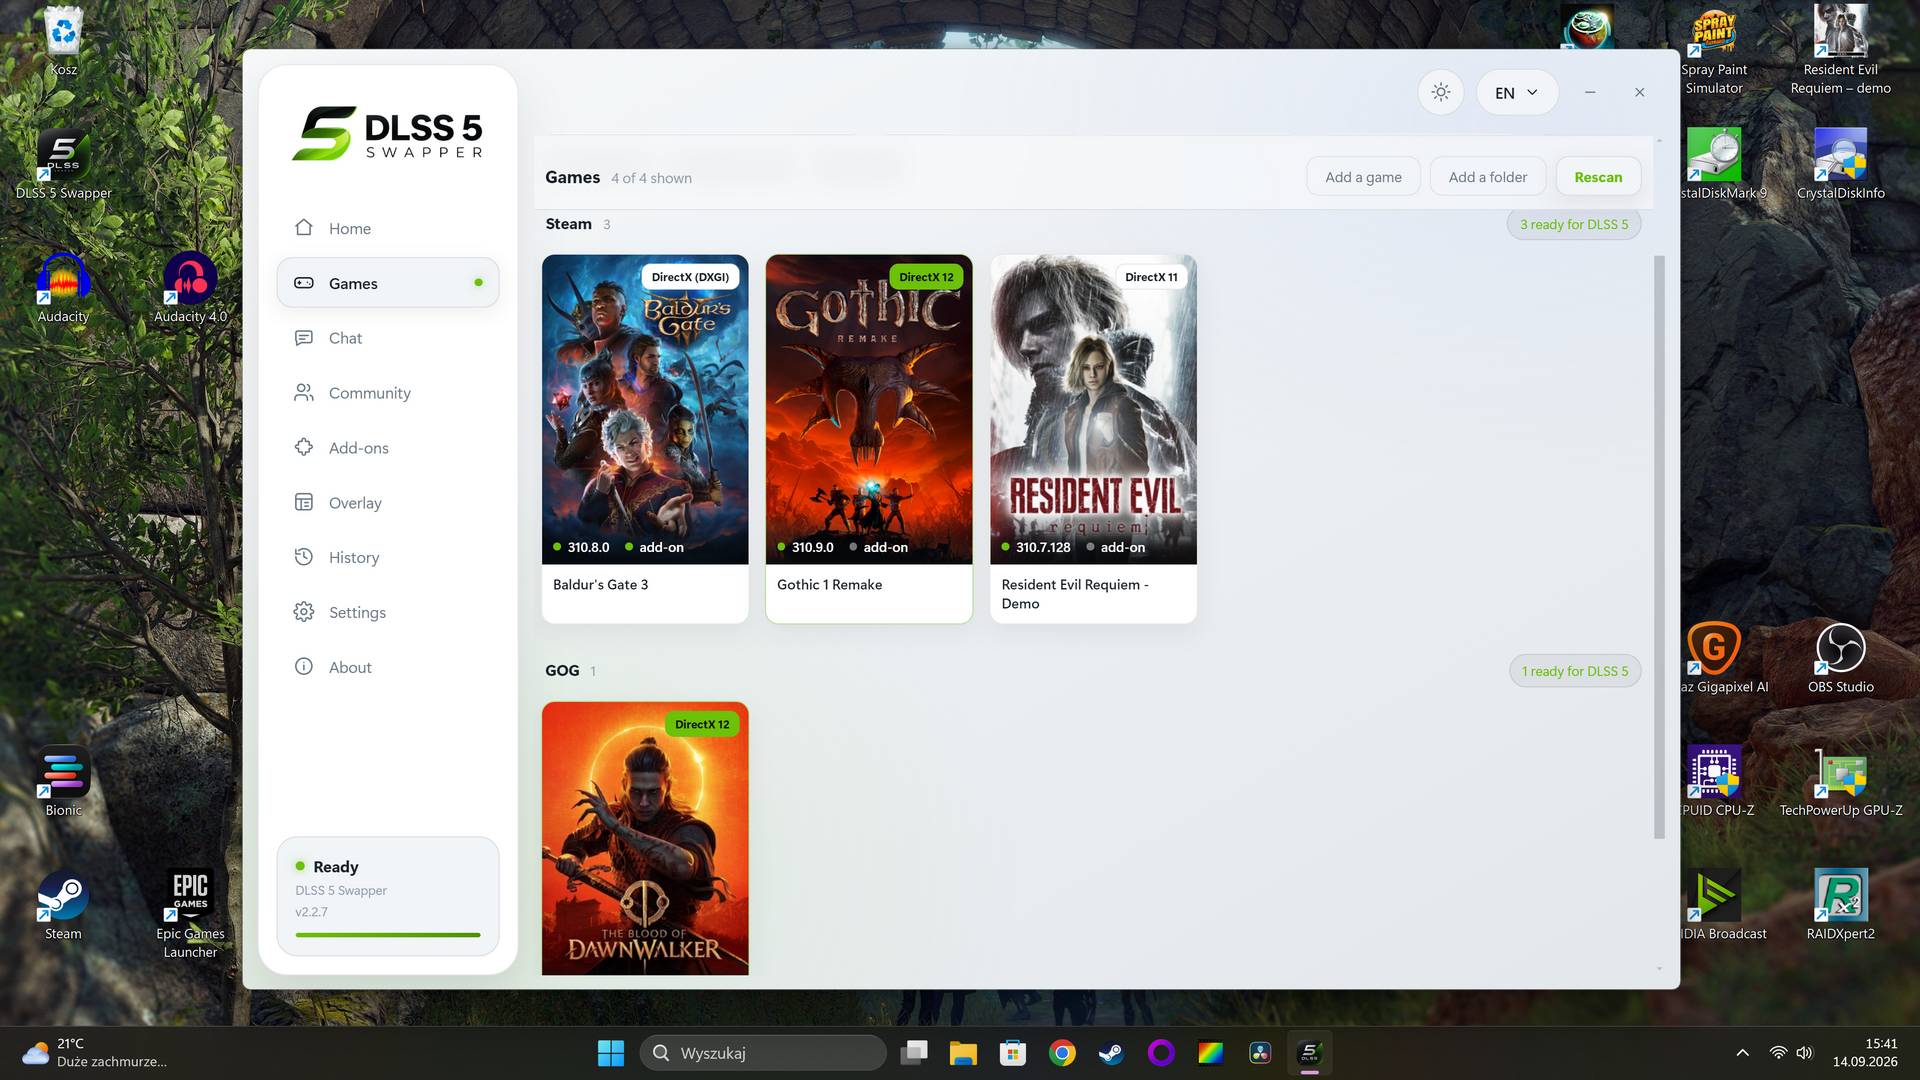Select the Bionic desktop icon
The height and width of the screenshot is (1080, 1920).
[x=63, y=782]
